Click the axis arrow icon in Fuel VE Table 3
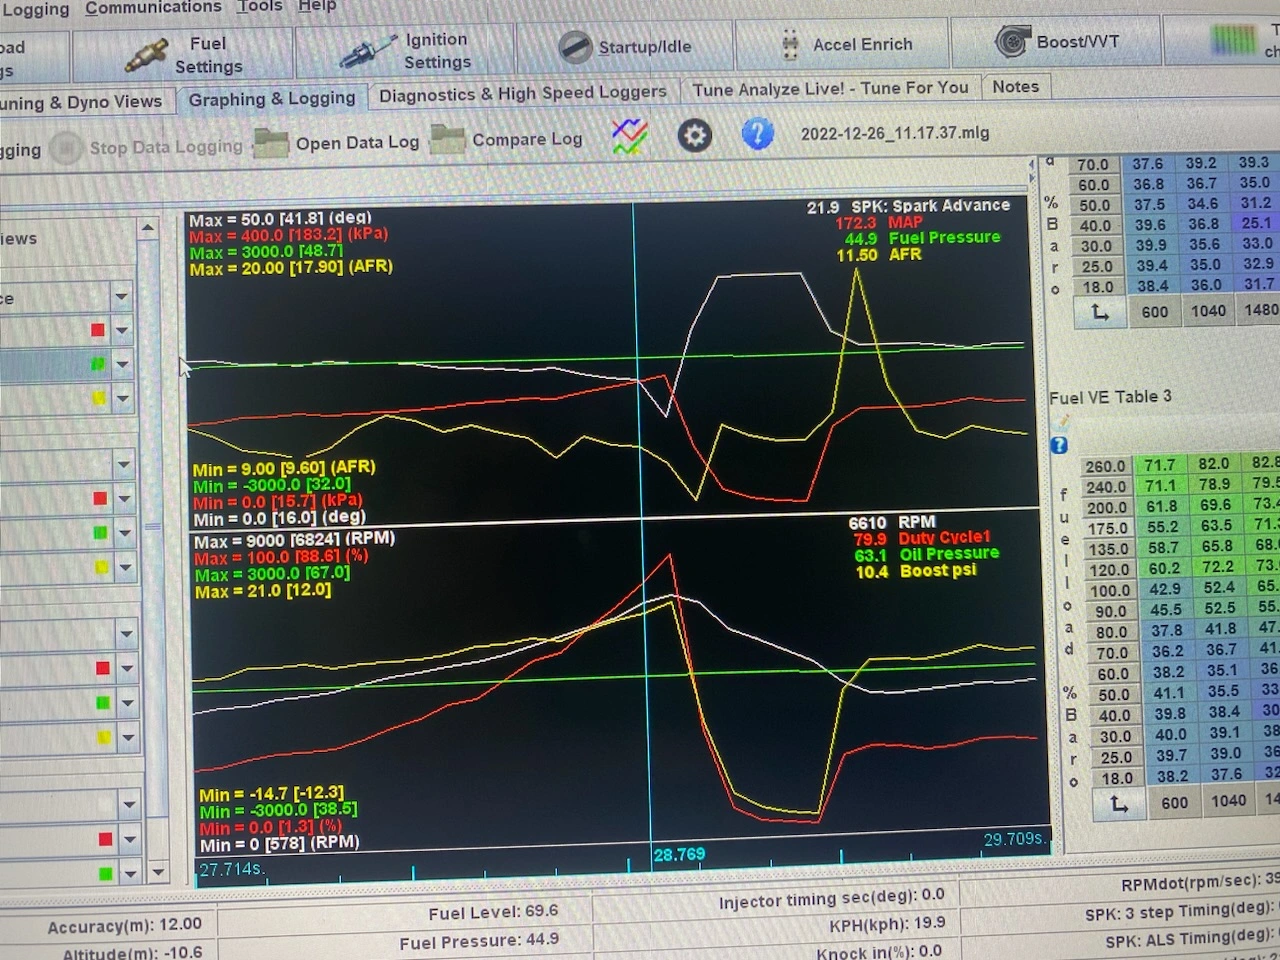1280x960 pixels. tap(1119, 804)
